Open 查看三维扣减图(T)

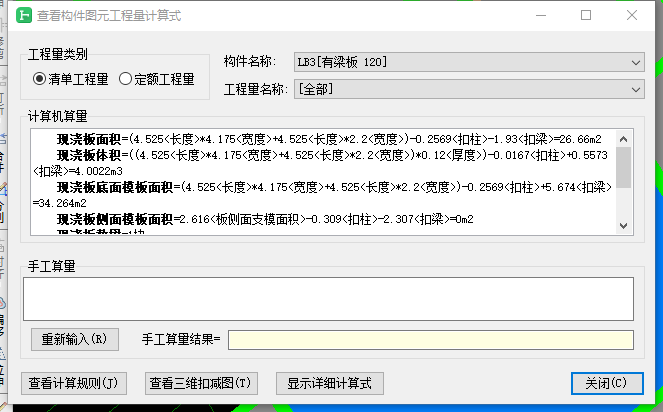(201, 383)
